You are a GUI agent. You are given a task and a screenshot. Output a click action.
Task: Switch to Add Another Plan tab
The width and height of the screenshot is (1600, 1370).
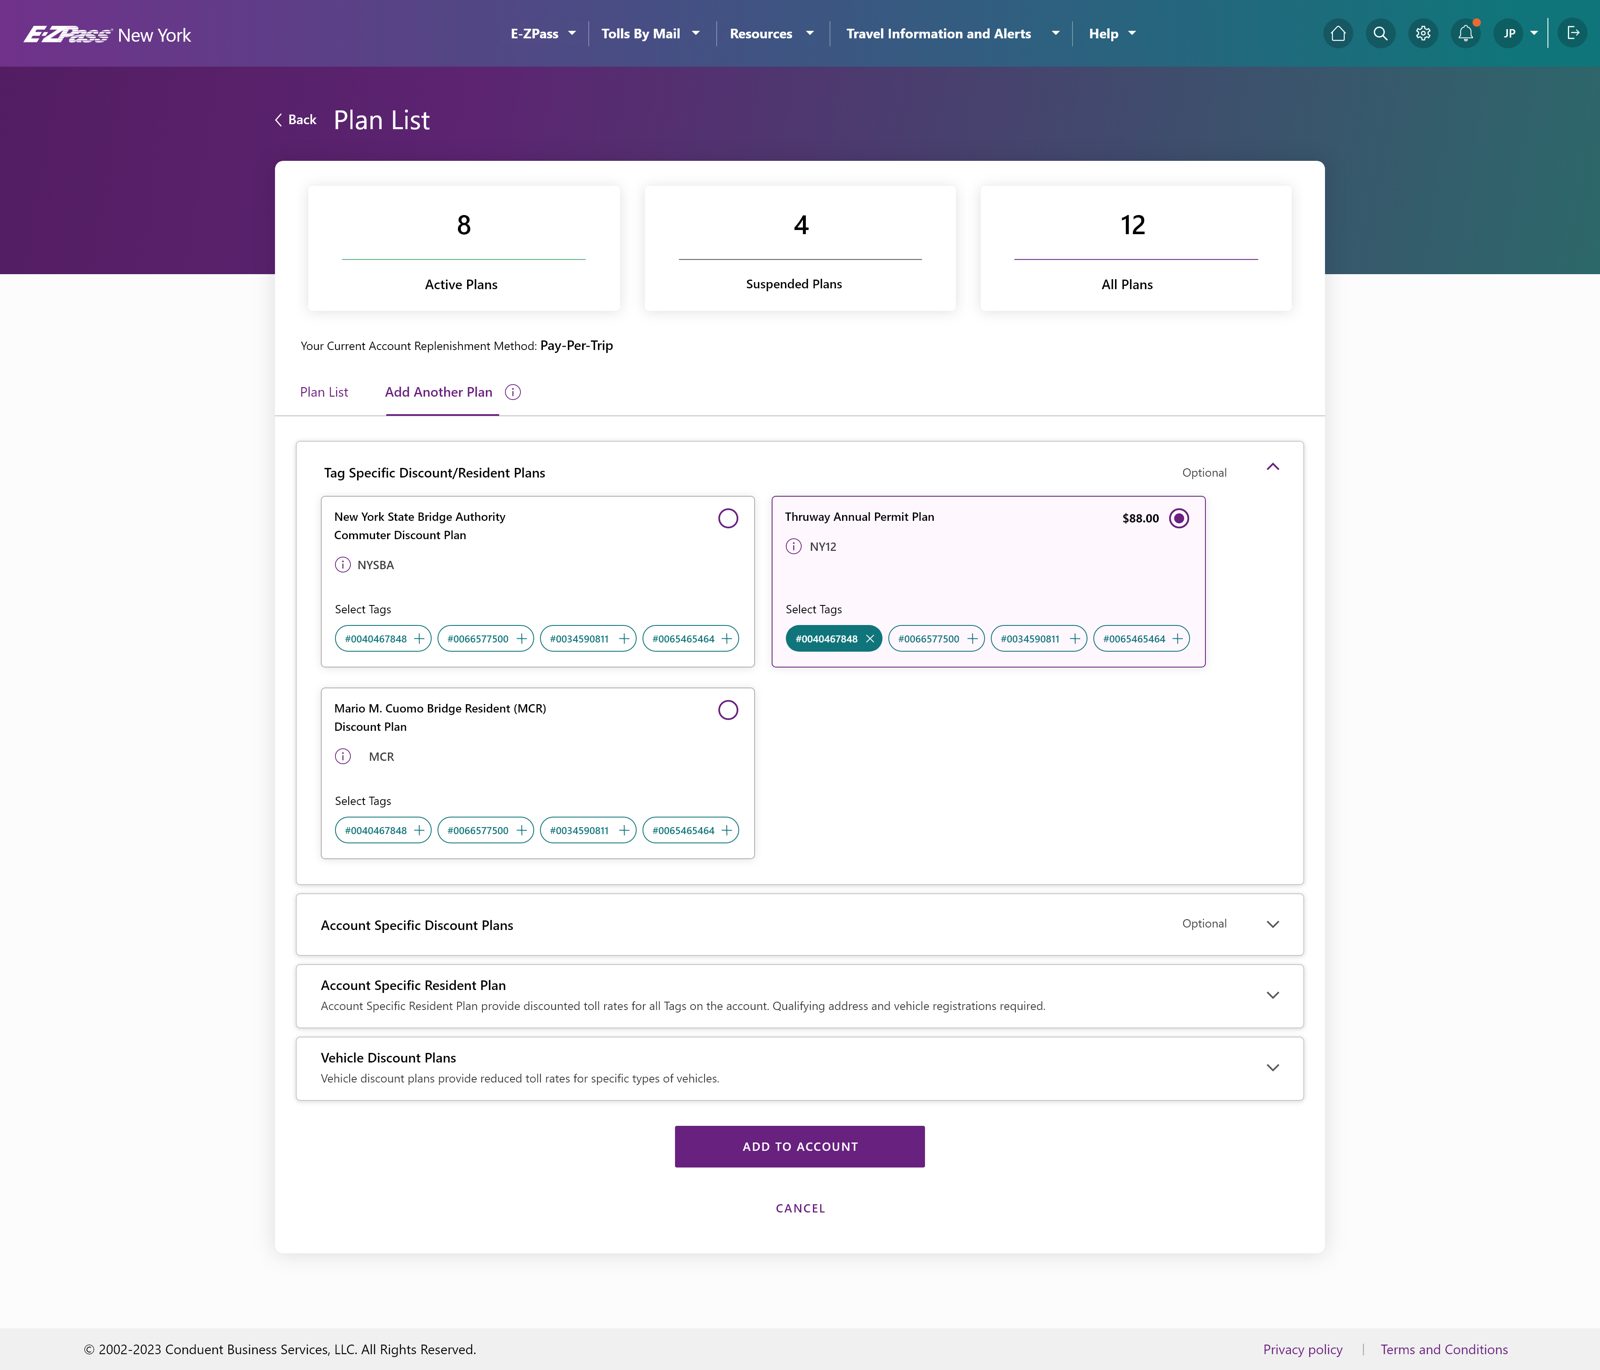coord(439,392)
